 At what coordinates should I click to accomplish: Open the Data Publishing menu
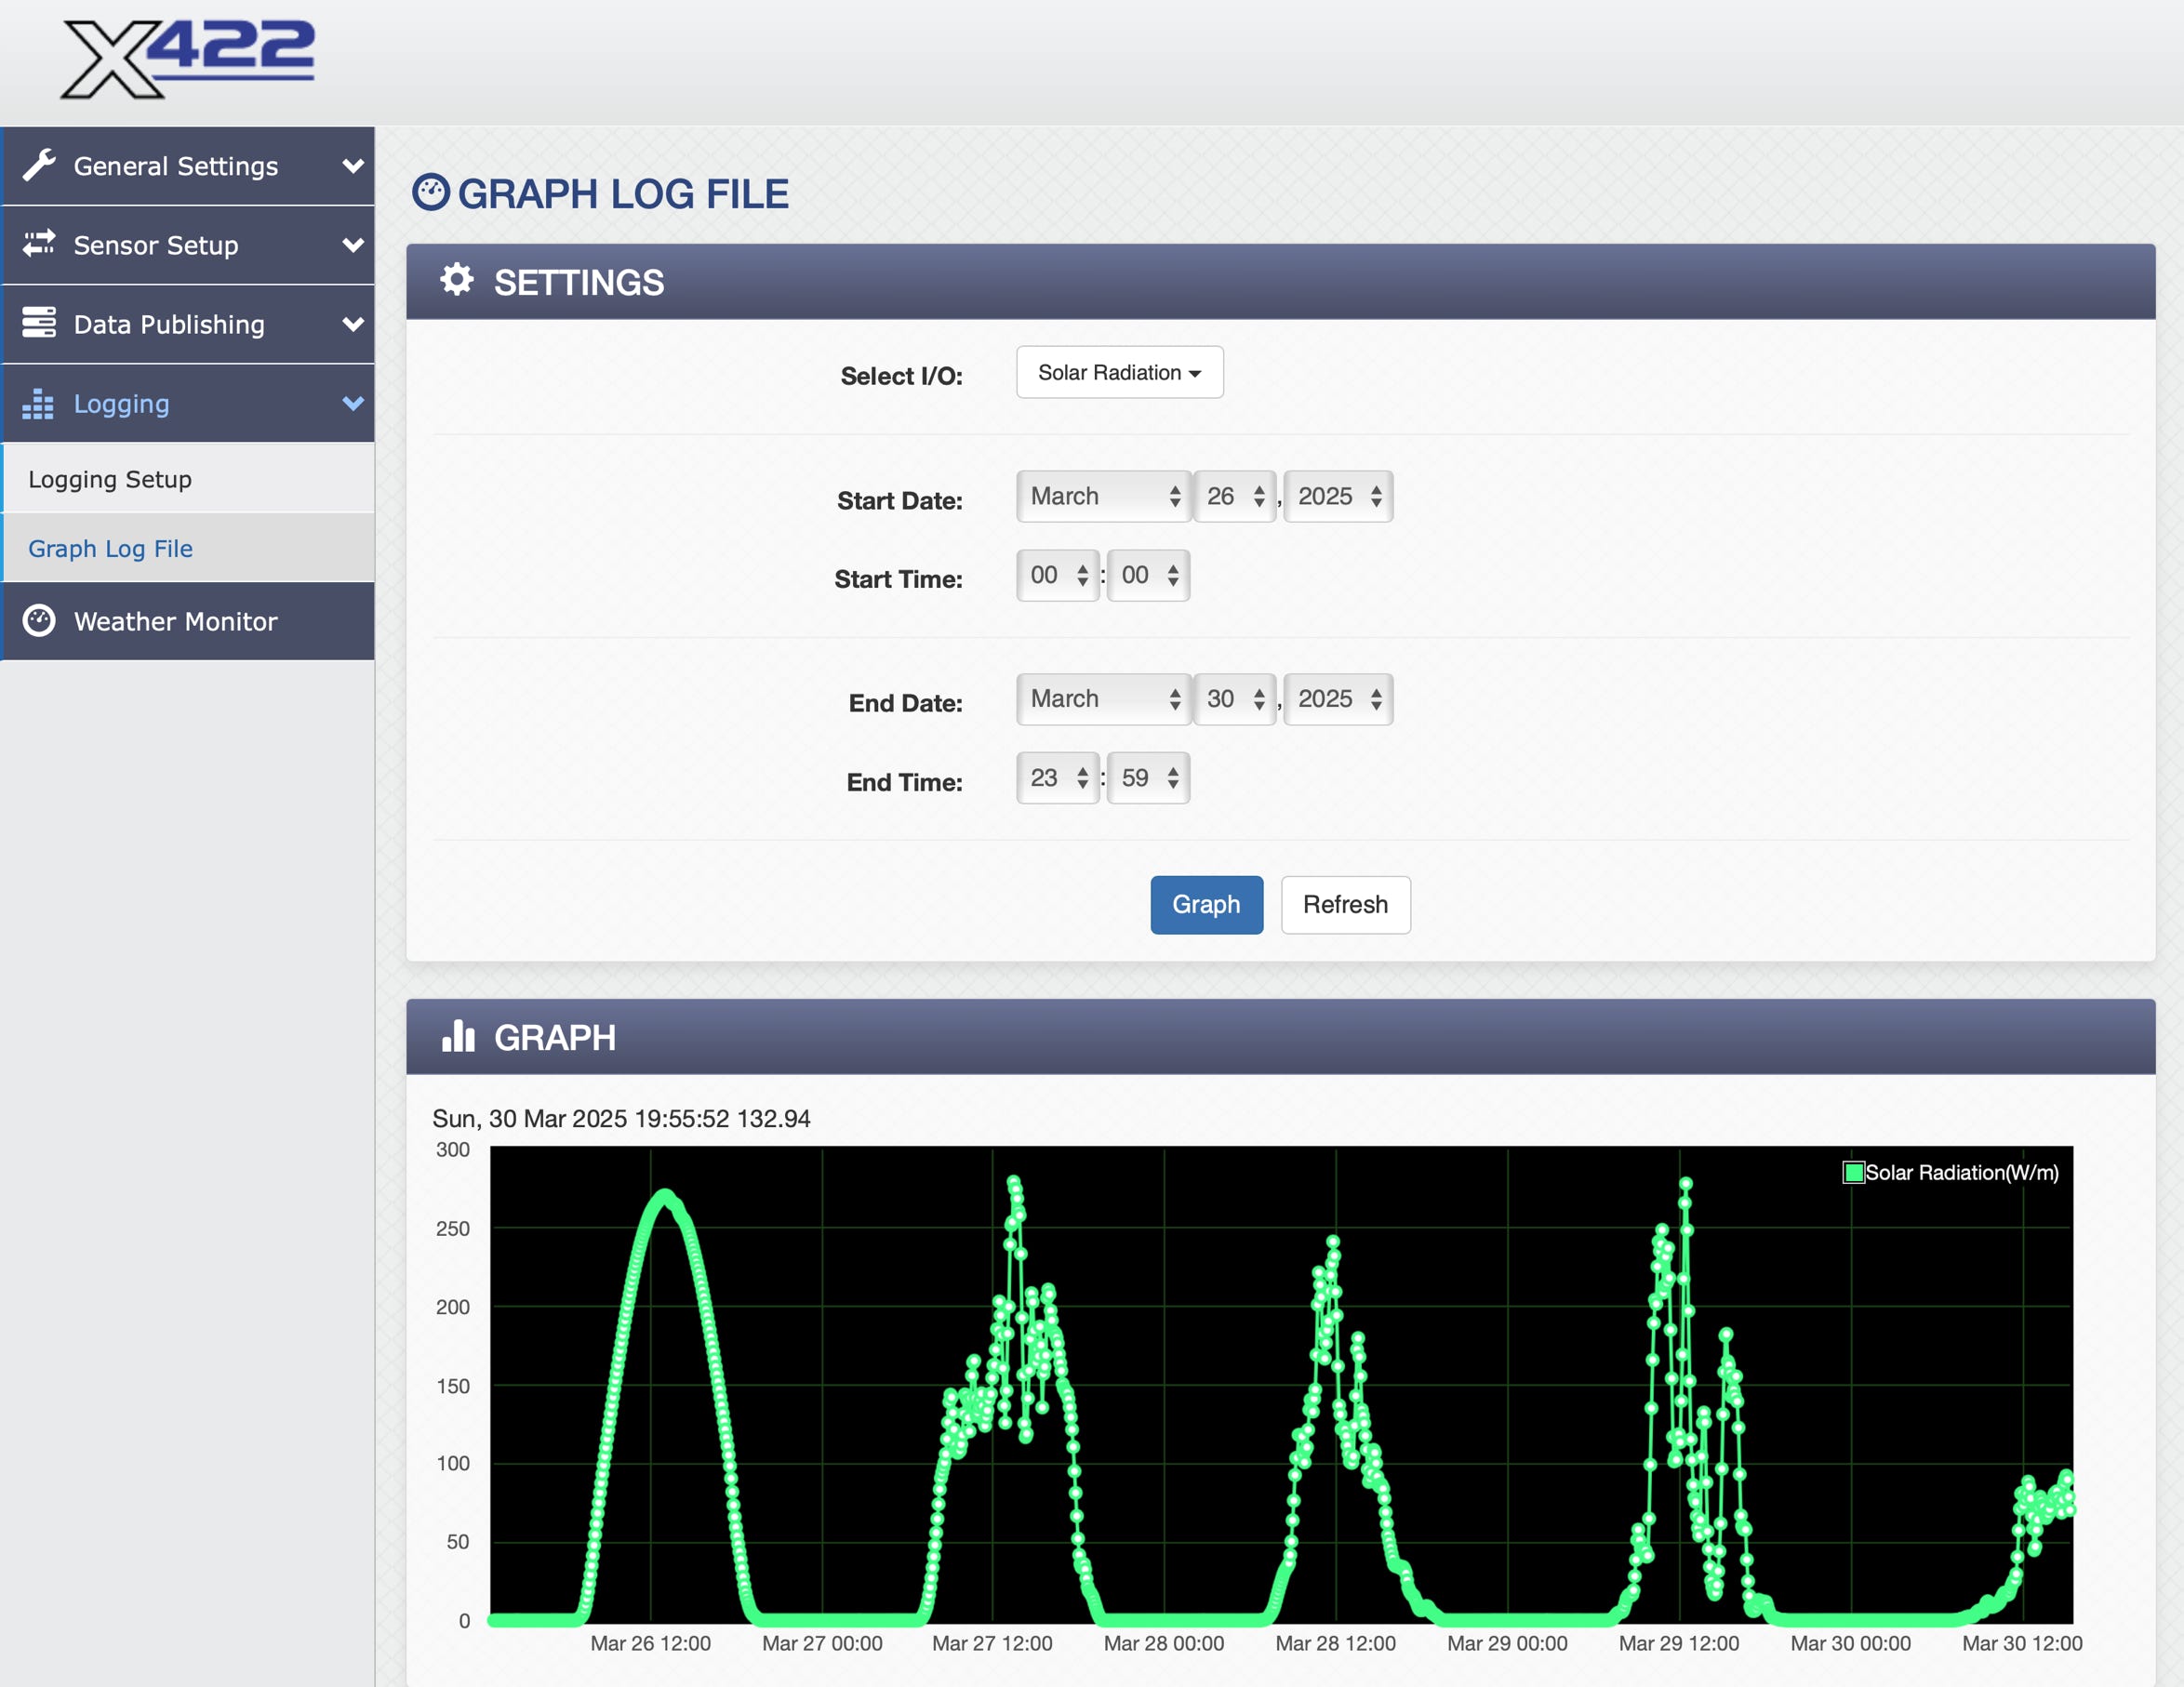188,324
